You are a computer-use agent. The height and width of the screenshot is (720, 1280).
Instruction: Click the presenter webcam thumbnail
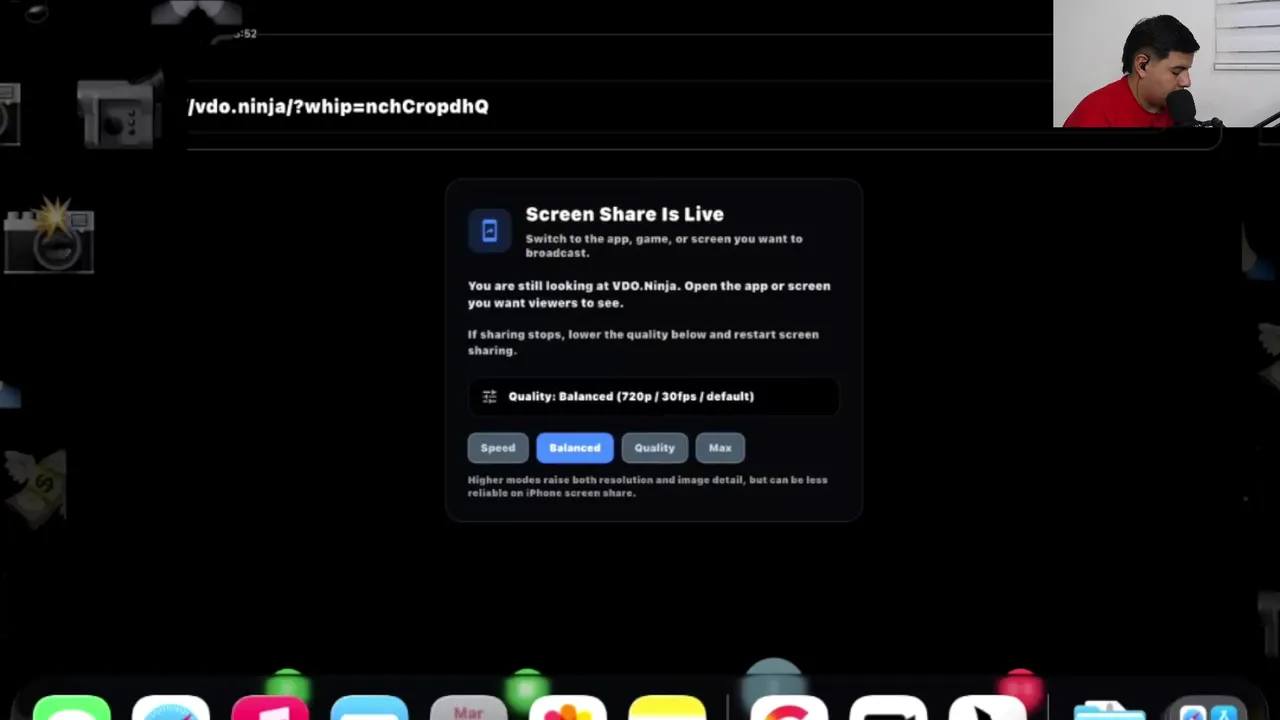click(x=1166, y=64)
